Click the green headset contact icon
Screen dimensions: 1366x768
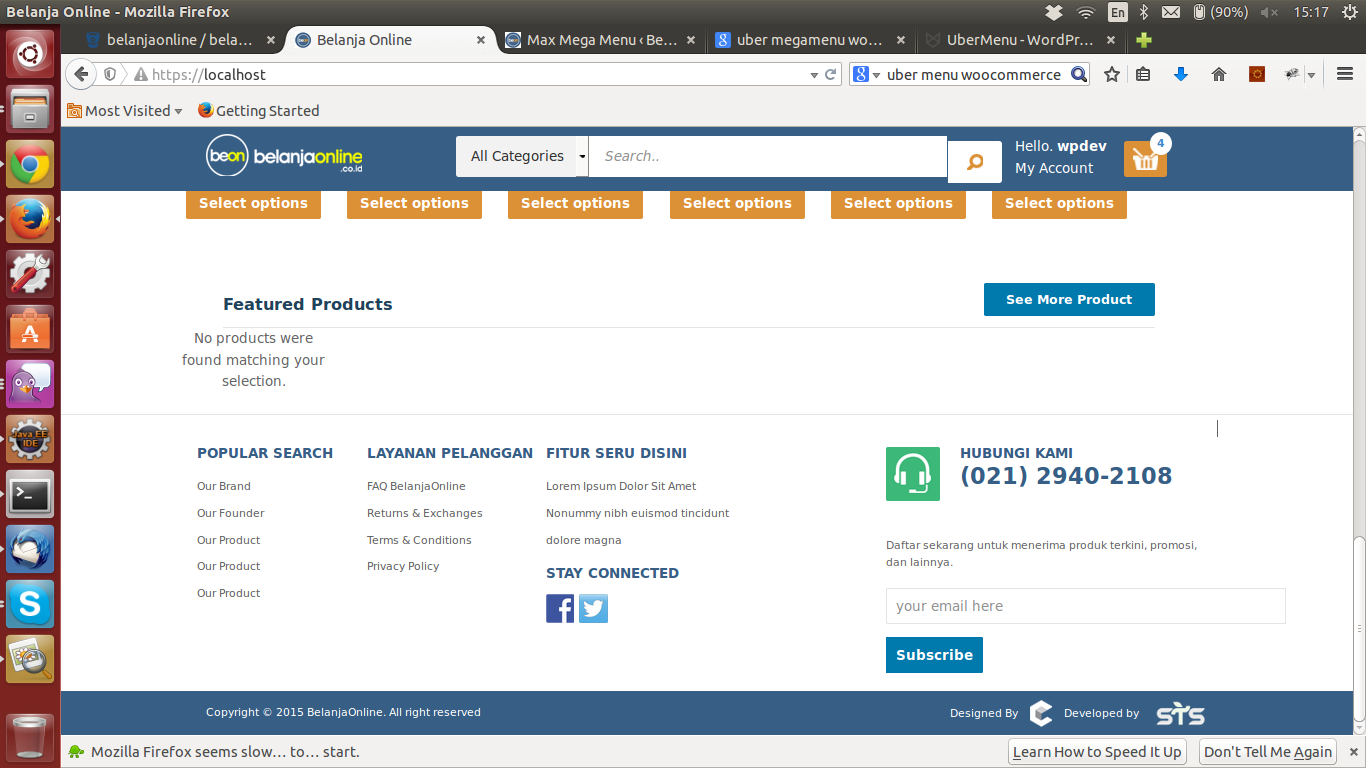(913, 474)
